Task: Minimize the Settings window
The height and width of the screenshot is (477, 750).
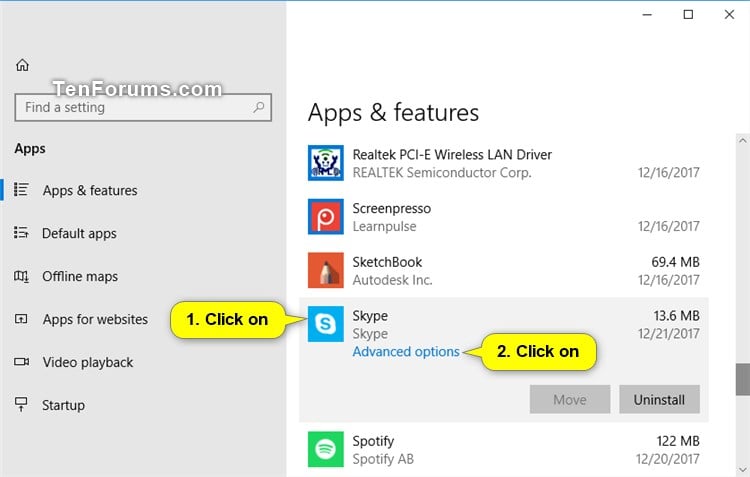Action: tap(647, 15)
